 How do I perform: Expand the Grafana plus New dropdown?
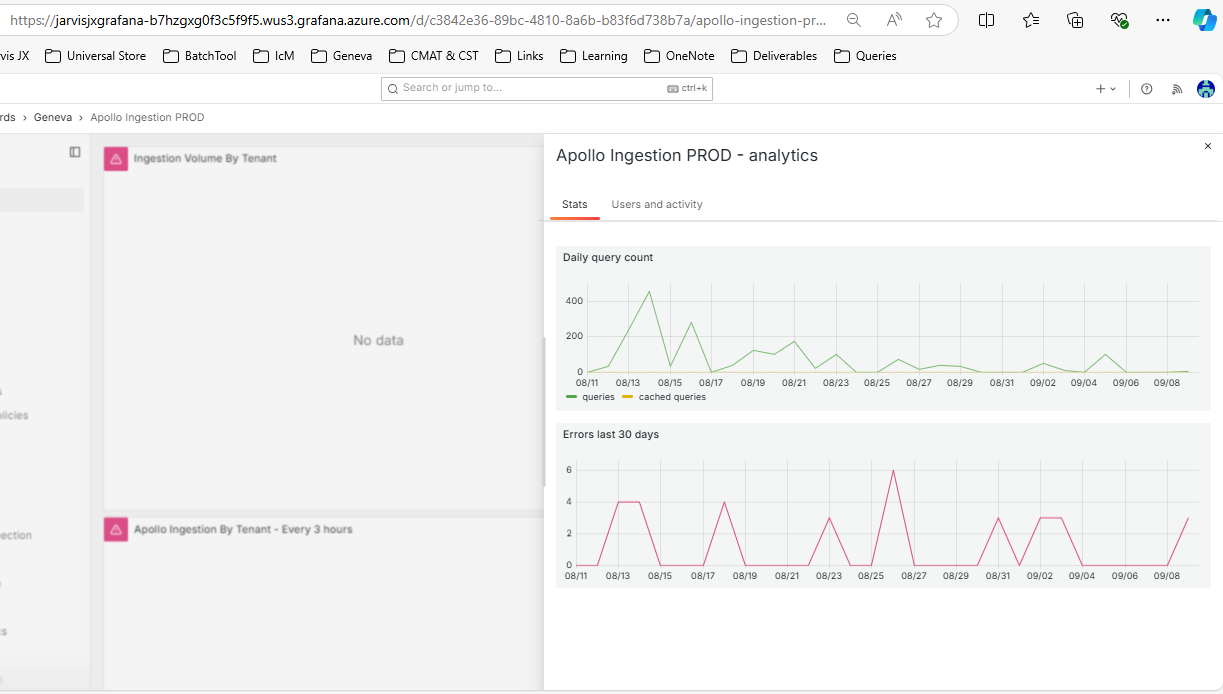[1106, 89]
